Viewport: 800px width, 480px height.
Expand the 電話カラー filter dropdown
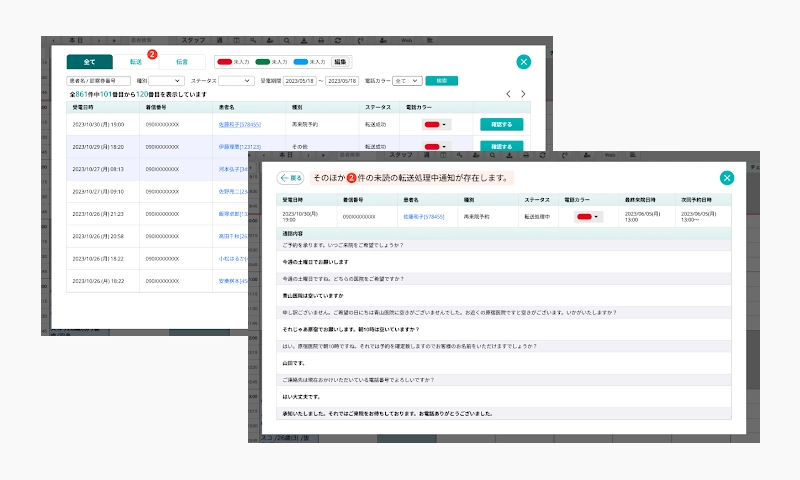click(x=407, y=80)
